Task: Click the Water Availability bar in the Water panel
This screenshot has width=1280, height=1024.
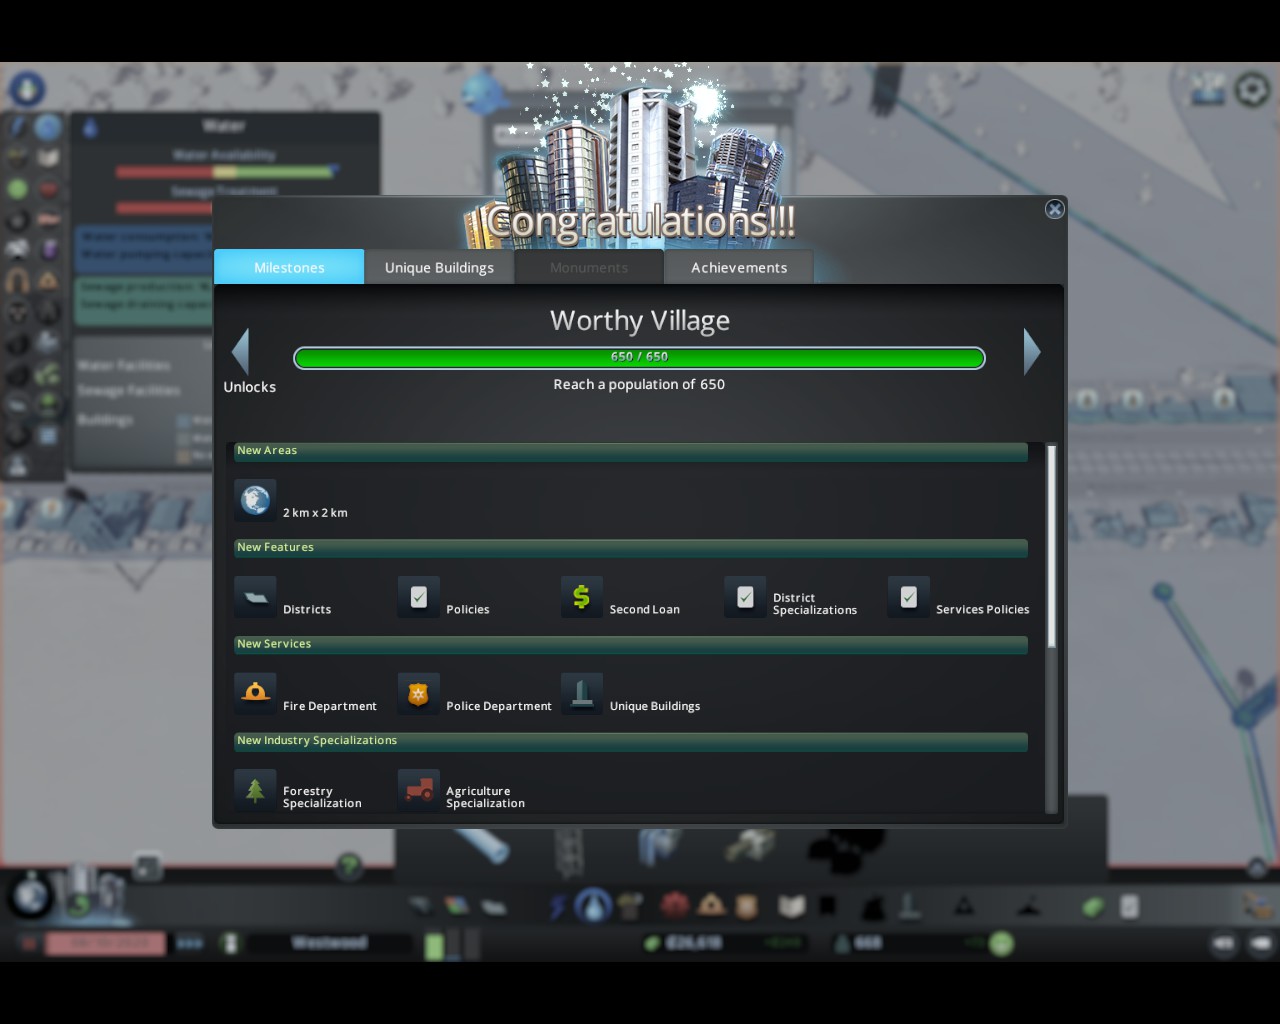Action: click(225, 172)
